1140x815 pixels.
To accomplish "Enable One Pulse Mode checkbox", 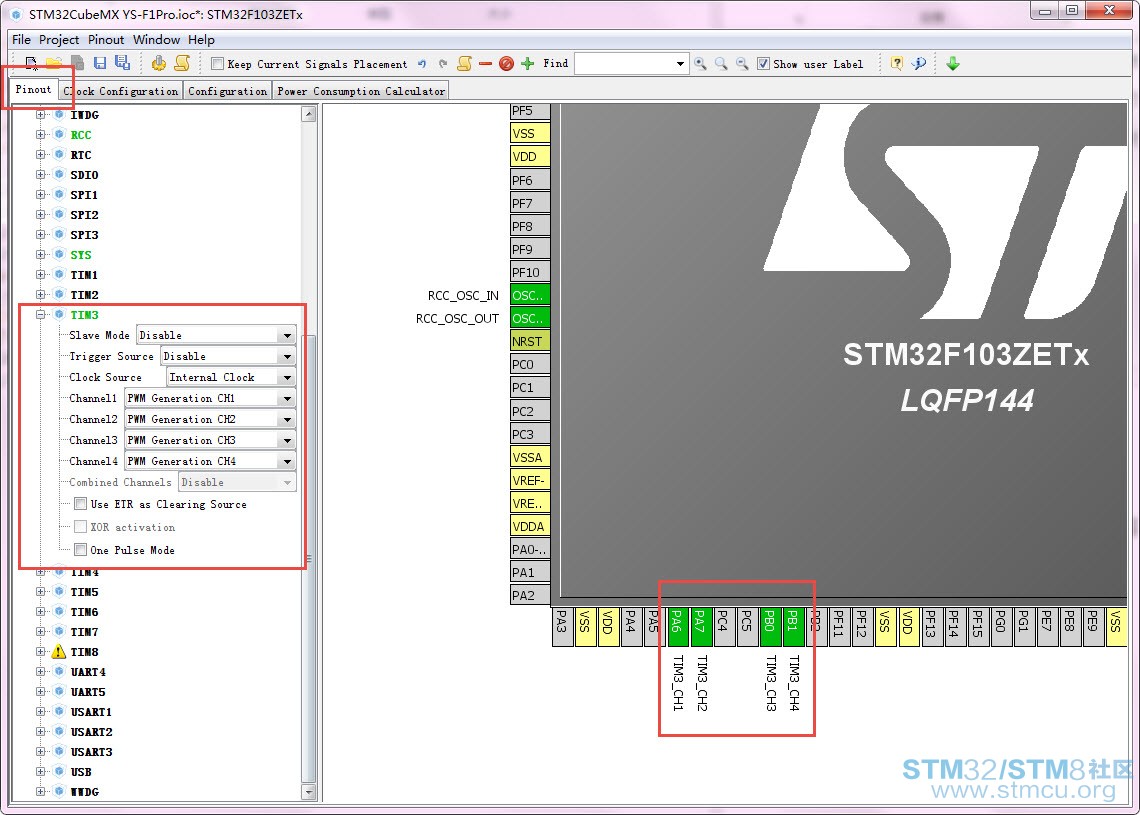I will click(81, 550).
